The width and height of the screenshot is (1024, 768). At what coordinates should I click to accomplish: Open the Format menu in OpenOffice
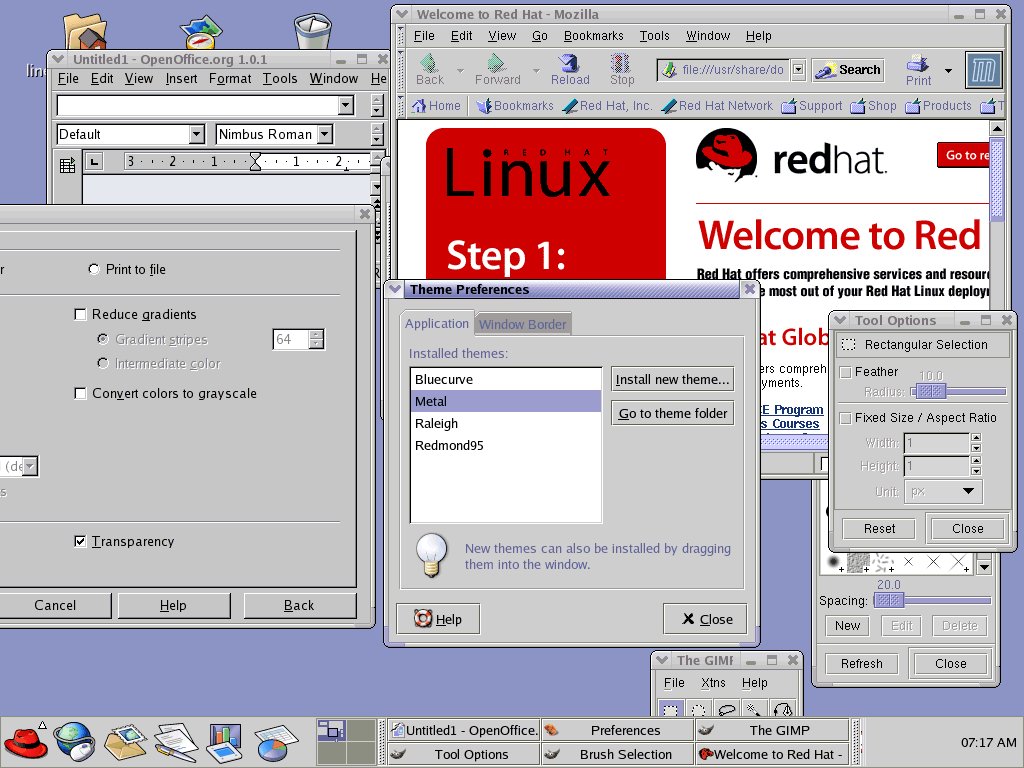tap(230, 78)
